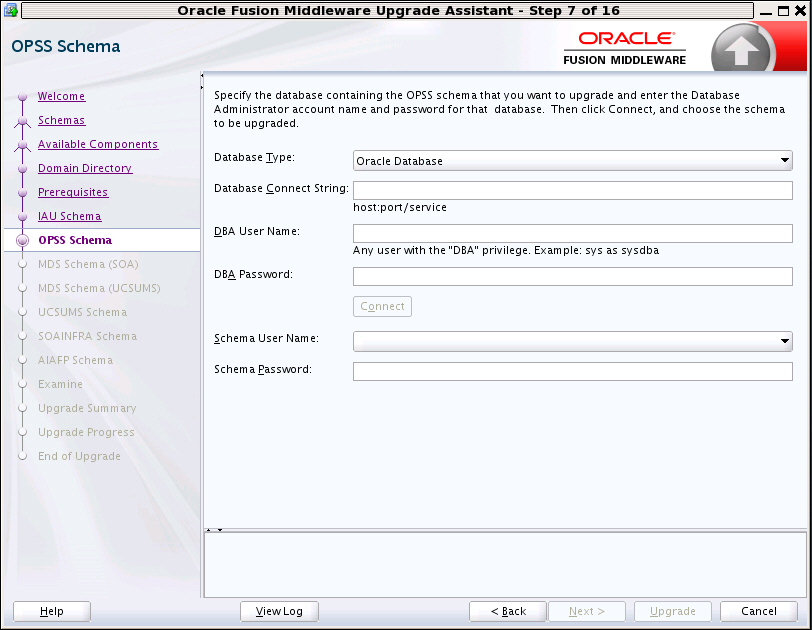
Task: Click the Connect button
Action: (x=382, y=306)
